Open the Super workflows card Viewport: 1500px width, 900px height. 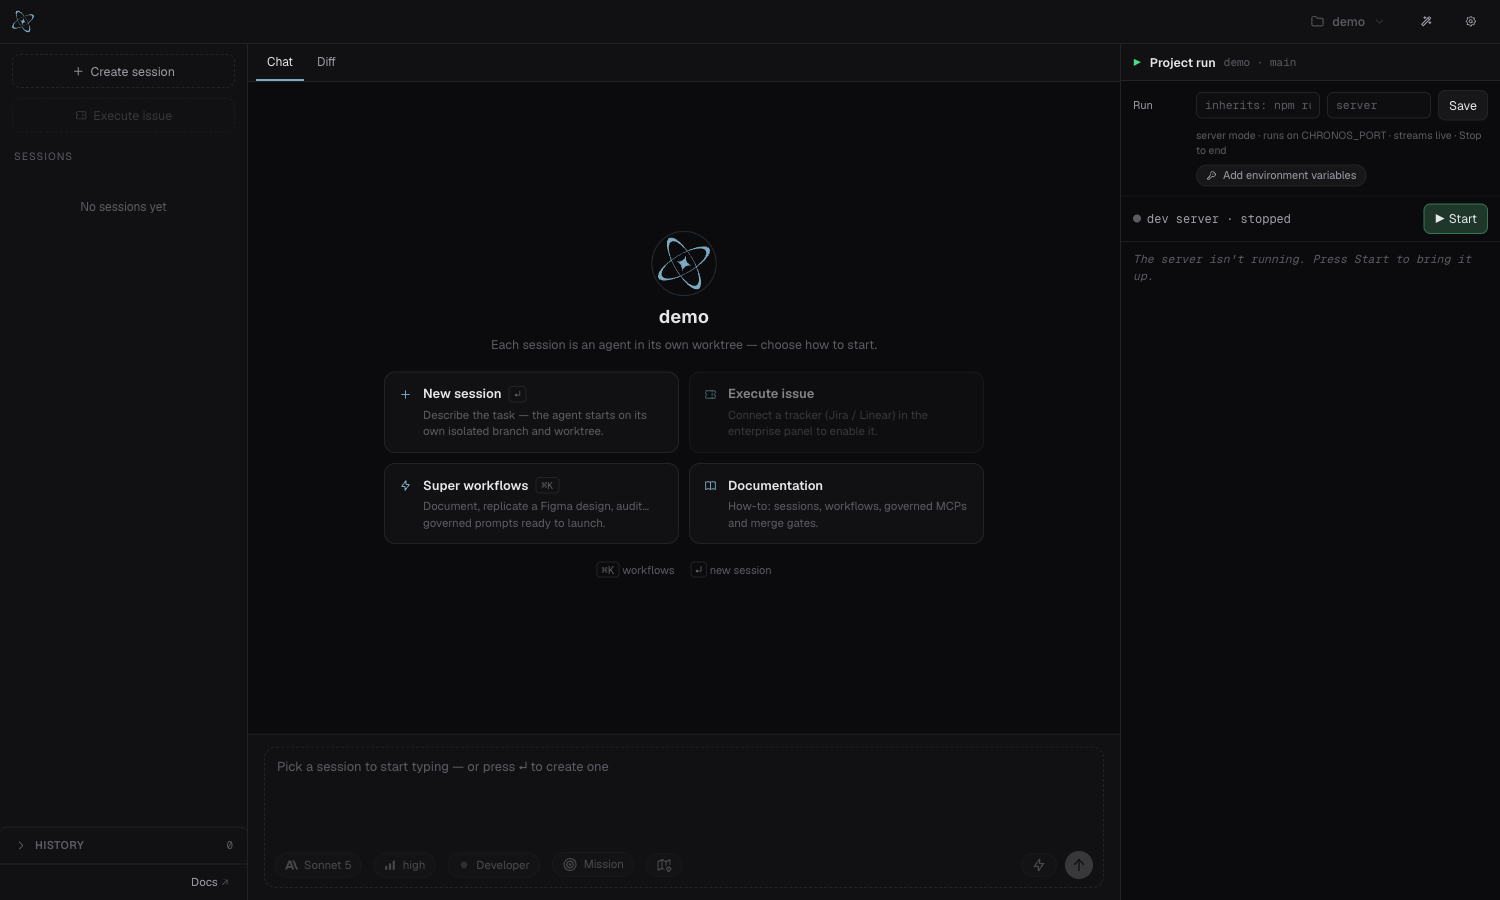(x=531, y=503)
